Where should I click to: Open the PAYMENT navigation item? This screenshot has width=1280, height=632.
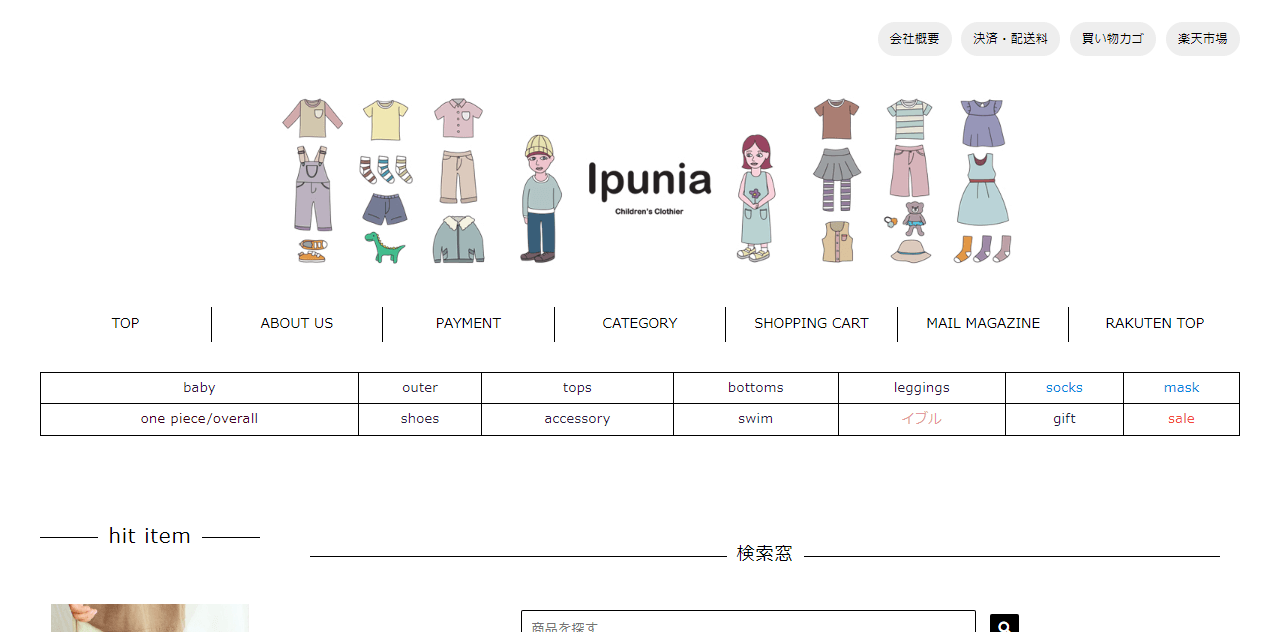(x=468, y=323)
